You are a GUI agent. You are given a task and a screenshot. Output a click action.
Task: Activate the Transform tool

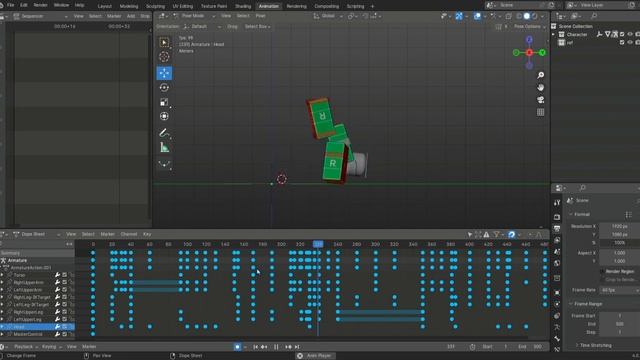[x=164, y=116]
